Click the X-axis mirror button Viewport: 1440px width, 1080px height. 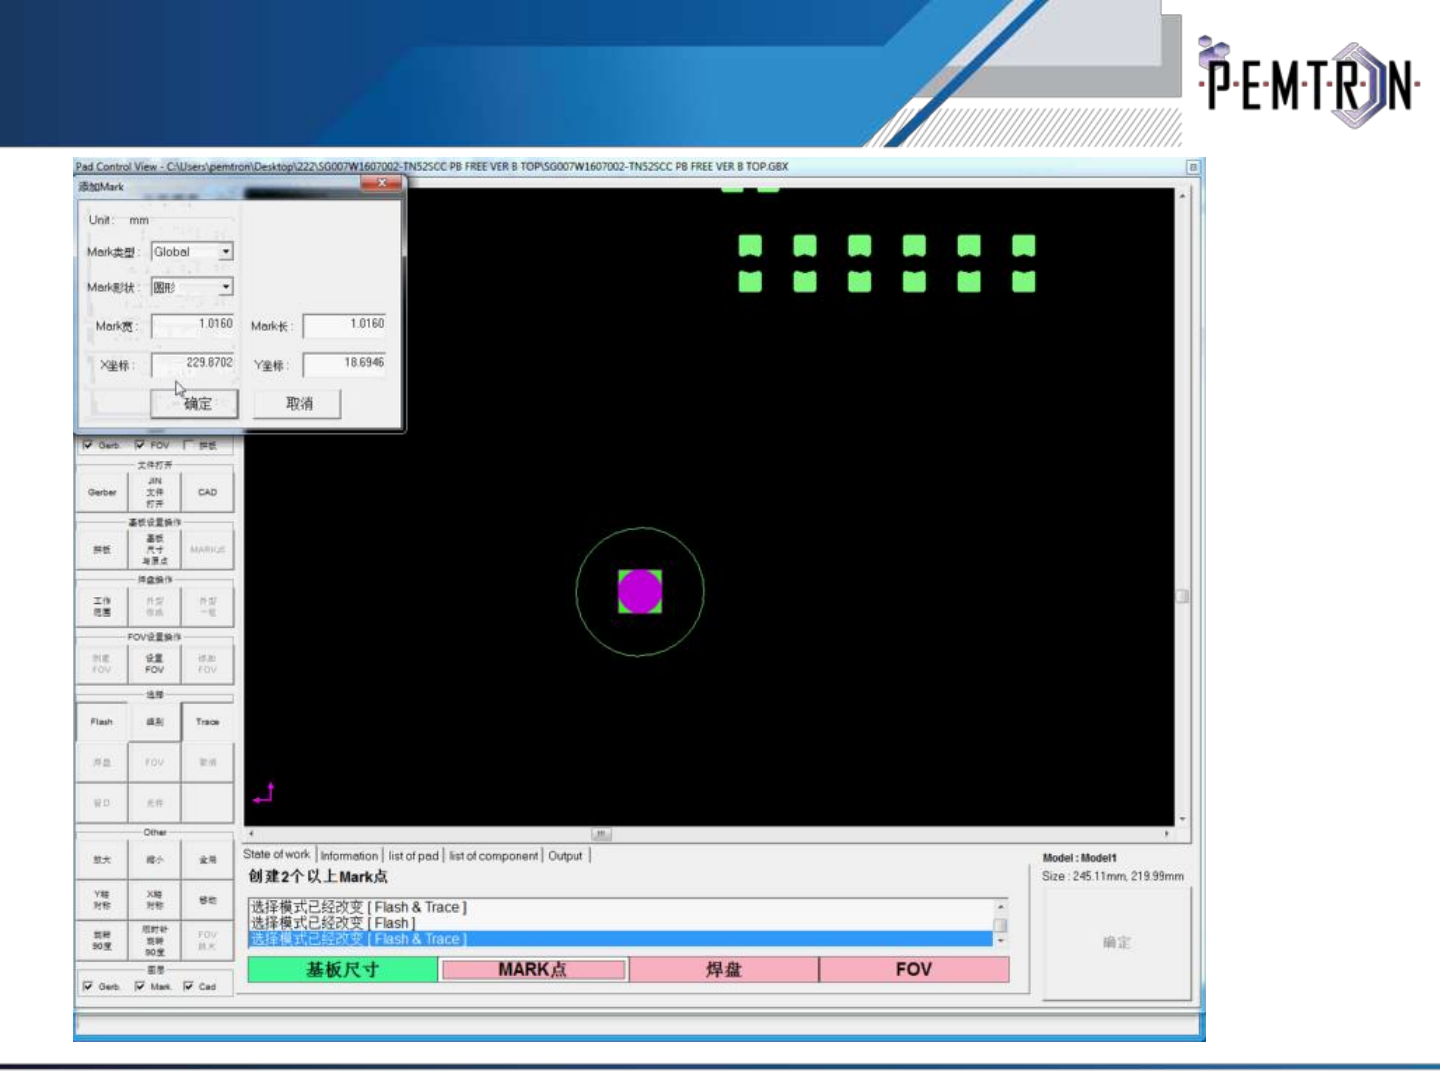coord(155,900)
